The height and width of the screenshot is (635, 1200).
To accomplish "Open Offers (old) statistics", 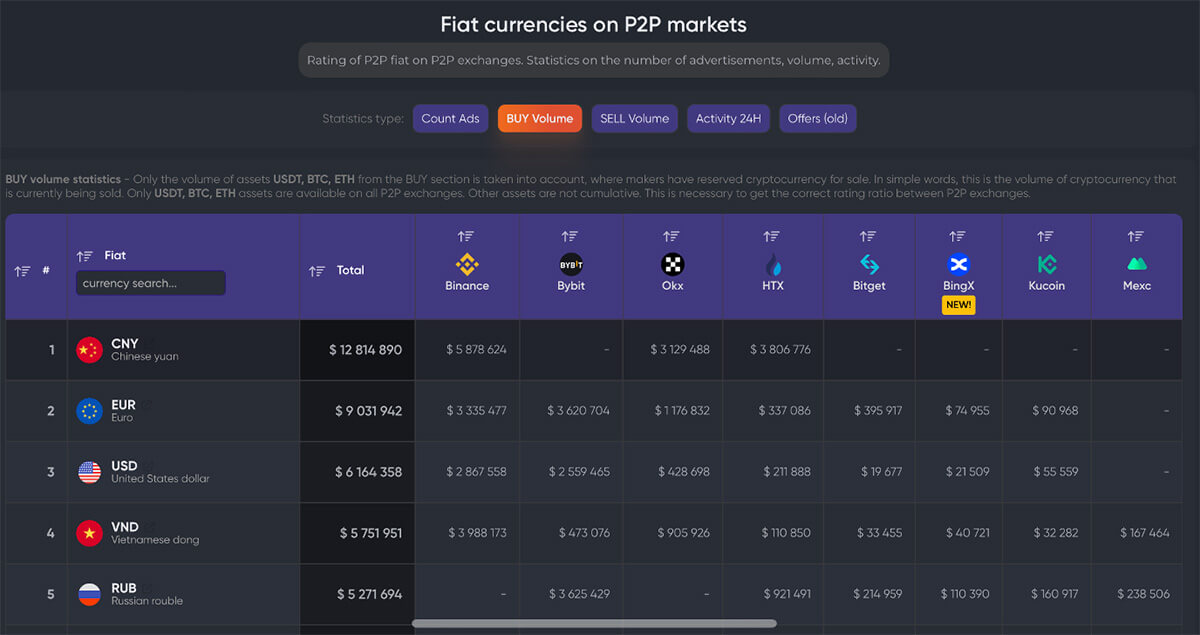I will click(x=817, y=118).
